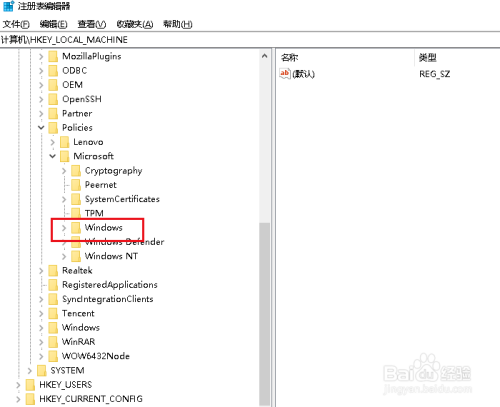Open the 帮助(H) menu
500x407 pixels.
coord(177,24)
